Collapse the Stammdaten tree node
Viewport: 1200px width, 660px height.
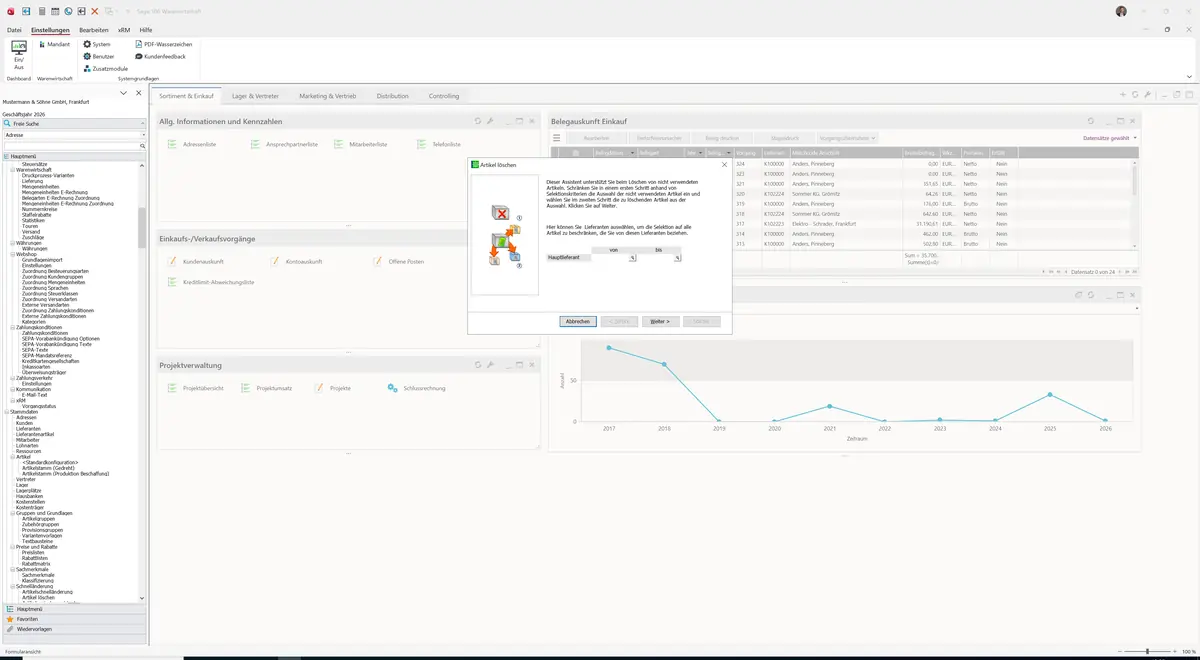(7, 411)
